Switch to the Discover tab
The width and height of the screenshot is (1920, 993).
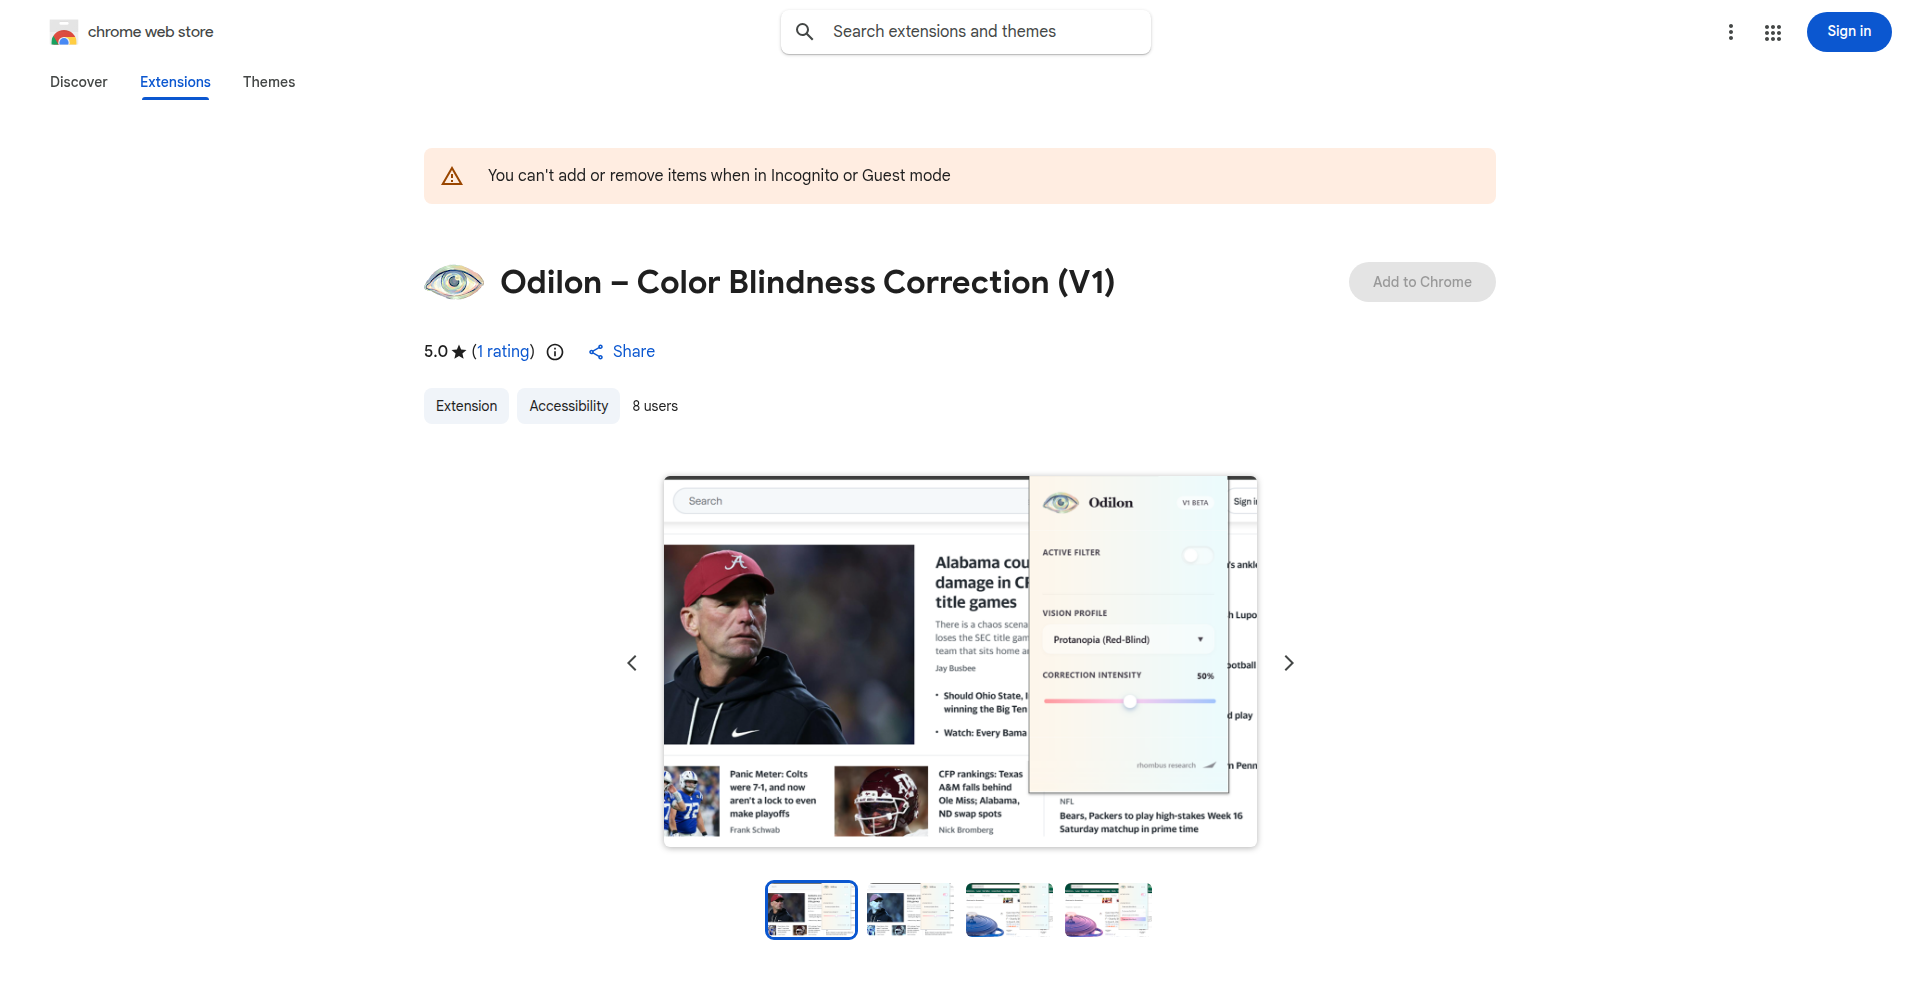coord(78,82)
